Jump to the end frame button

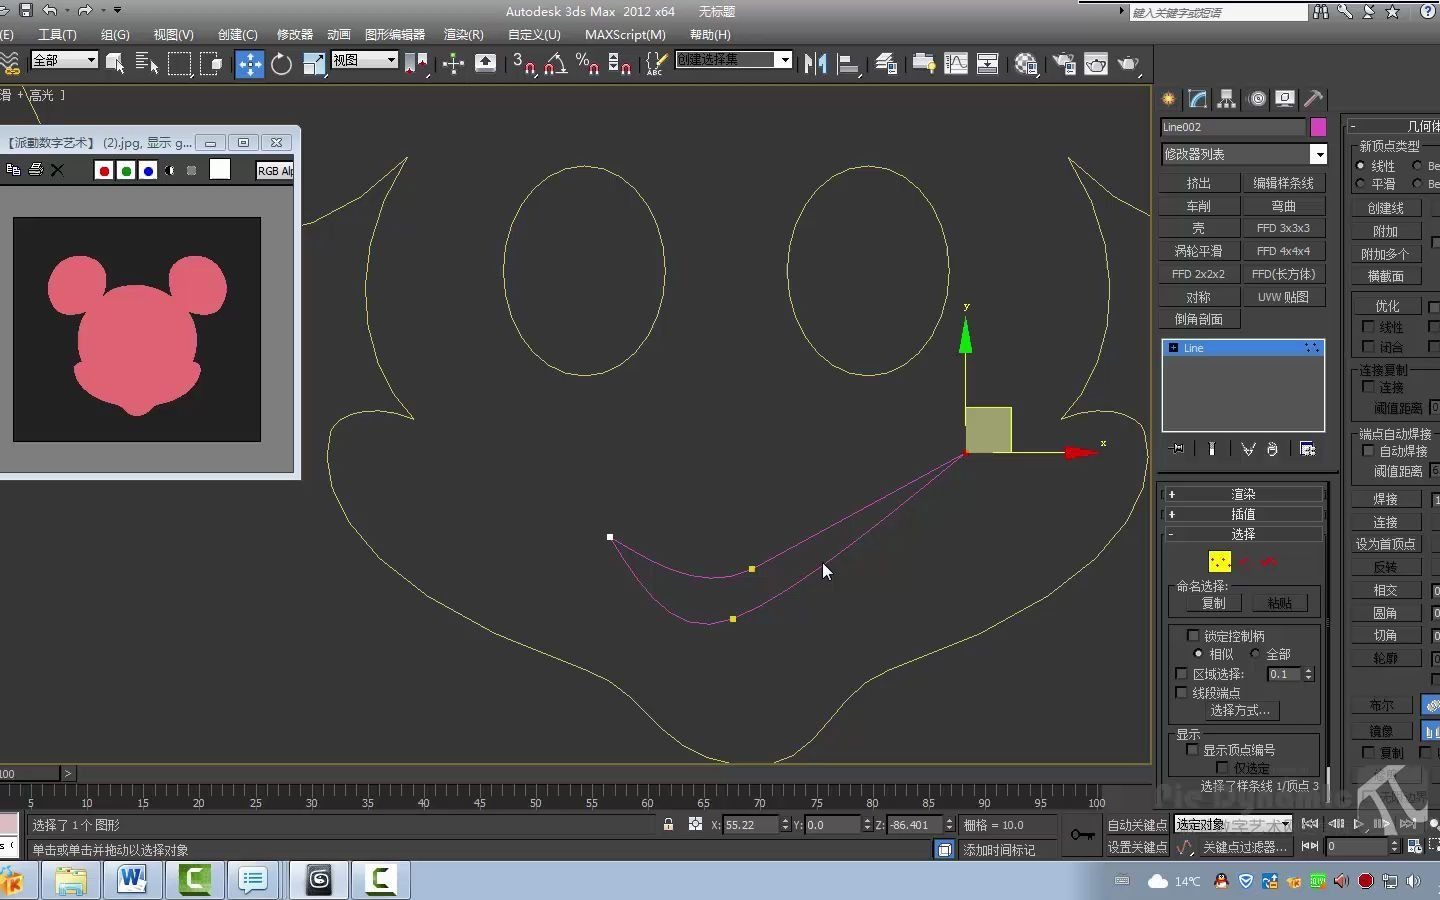(x=1408, y=824)
